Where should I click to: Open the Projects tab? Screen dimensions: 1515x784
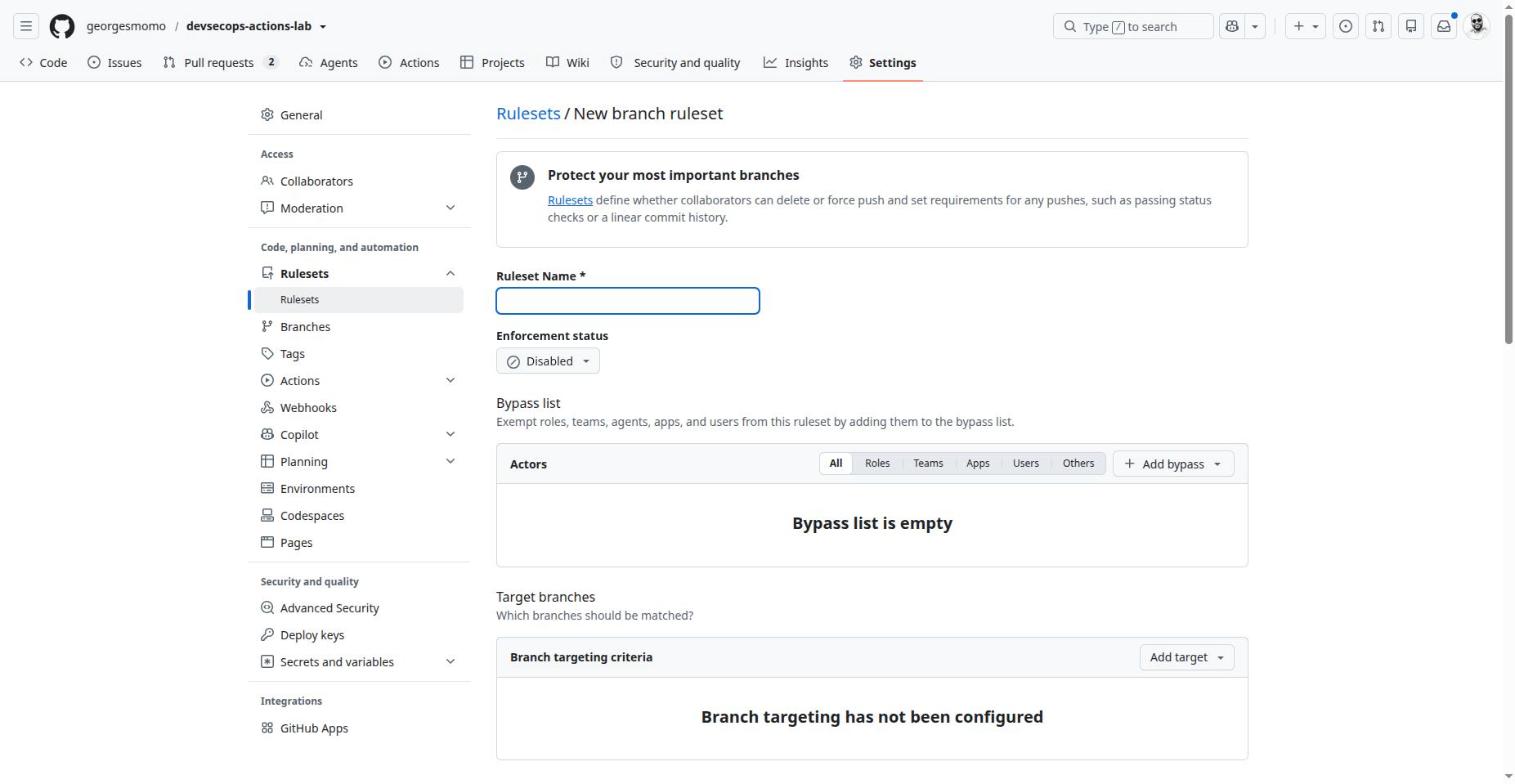492,62
